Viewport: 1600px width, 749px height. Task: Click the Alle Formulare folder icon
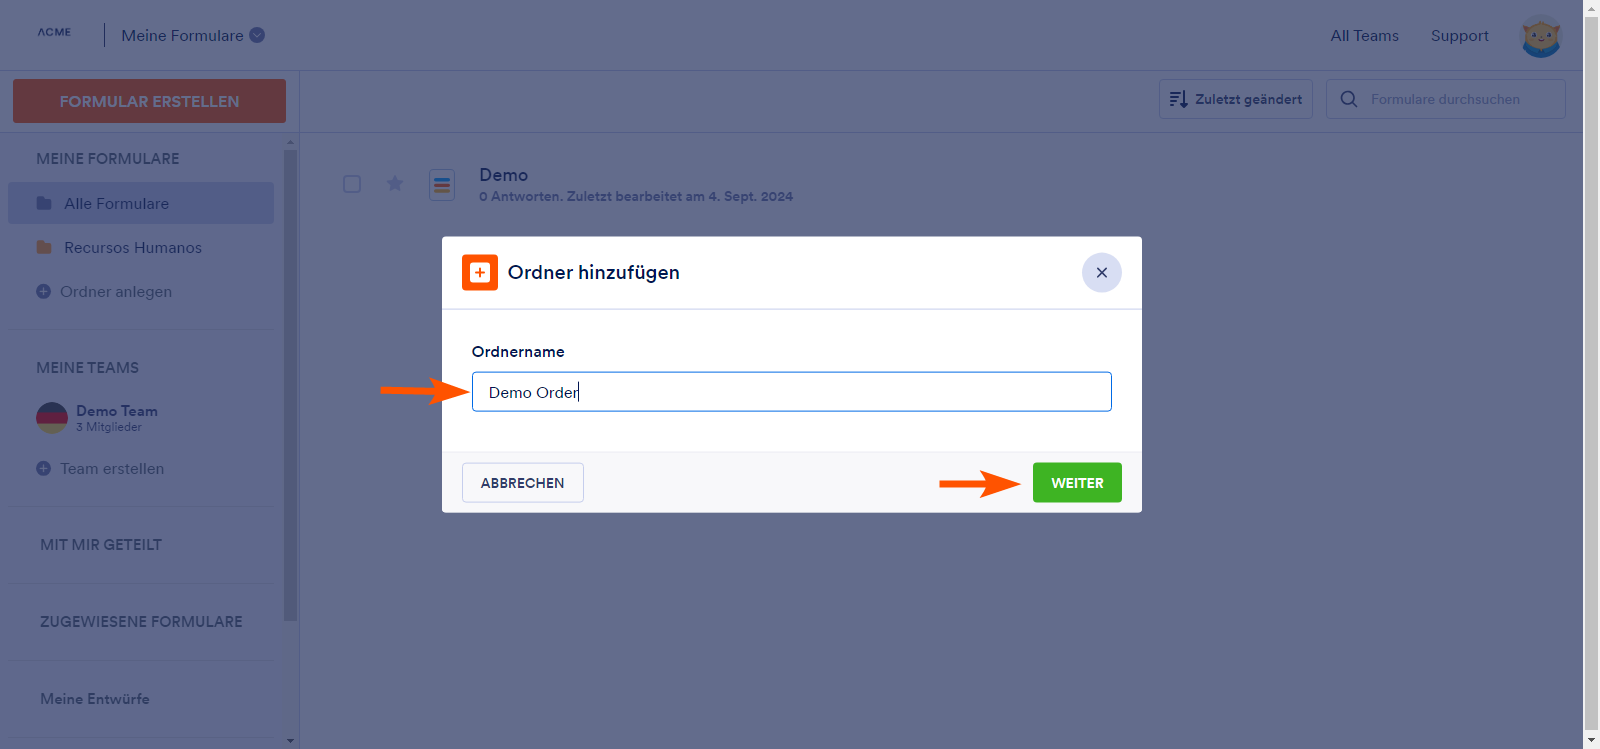[x=44, y=203]
